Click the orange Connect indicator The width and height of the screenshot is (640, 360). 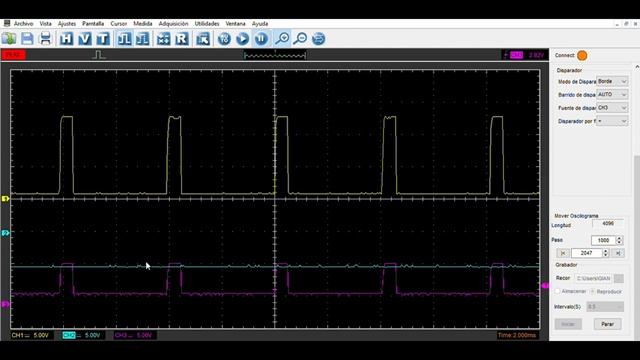[x=582, y=56]
